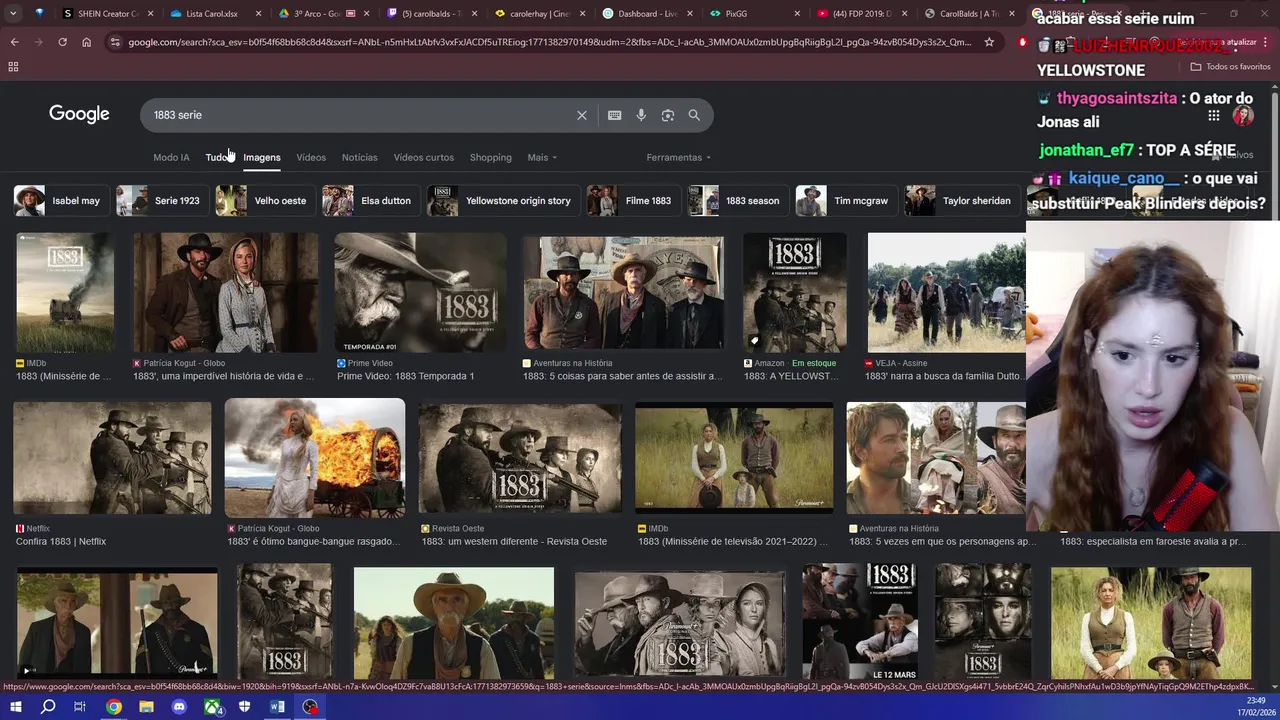Open the on-screen keyboard input tool

click(x=615, y=115)
